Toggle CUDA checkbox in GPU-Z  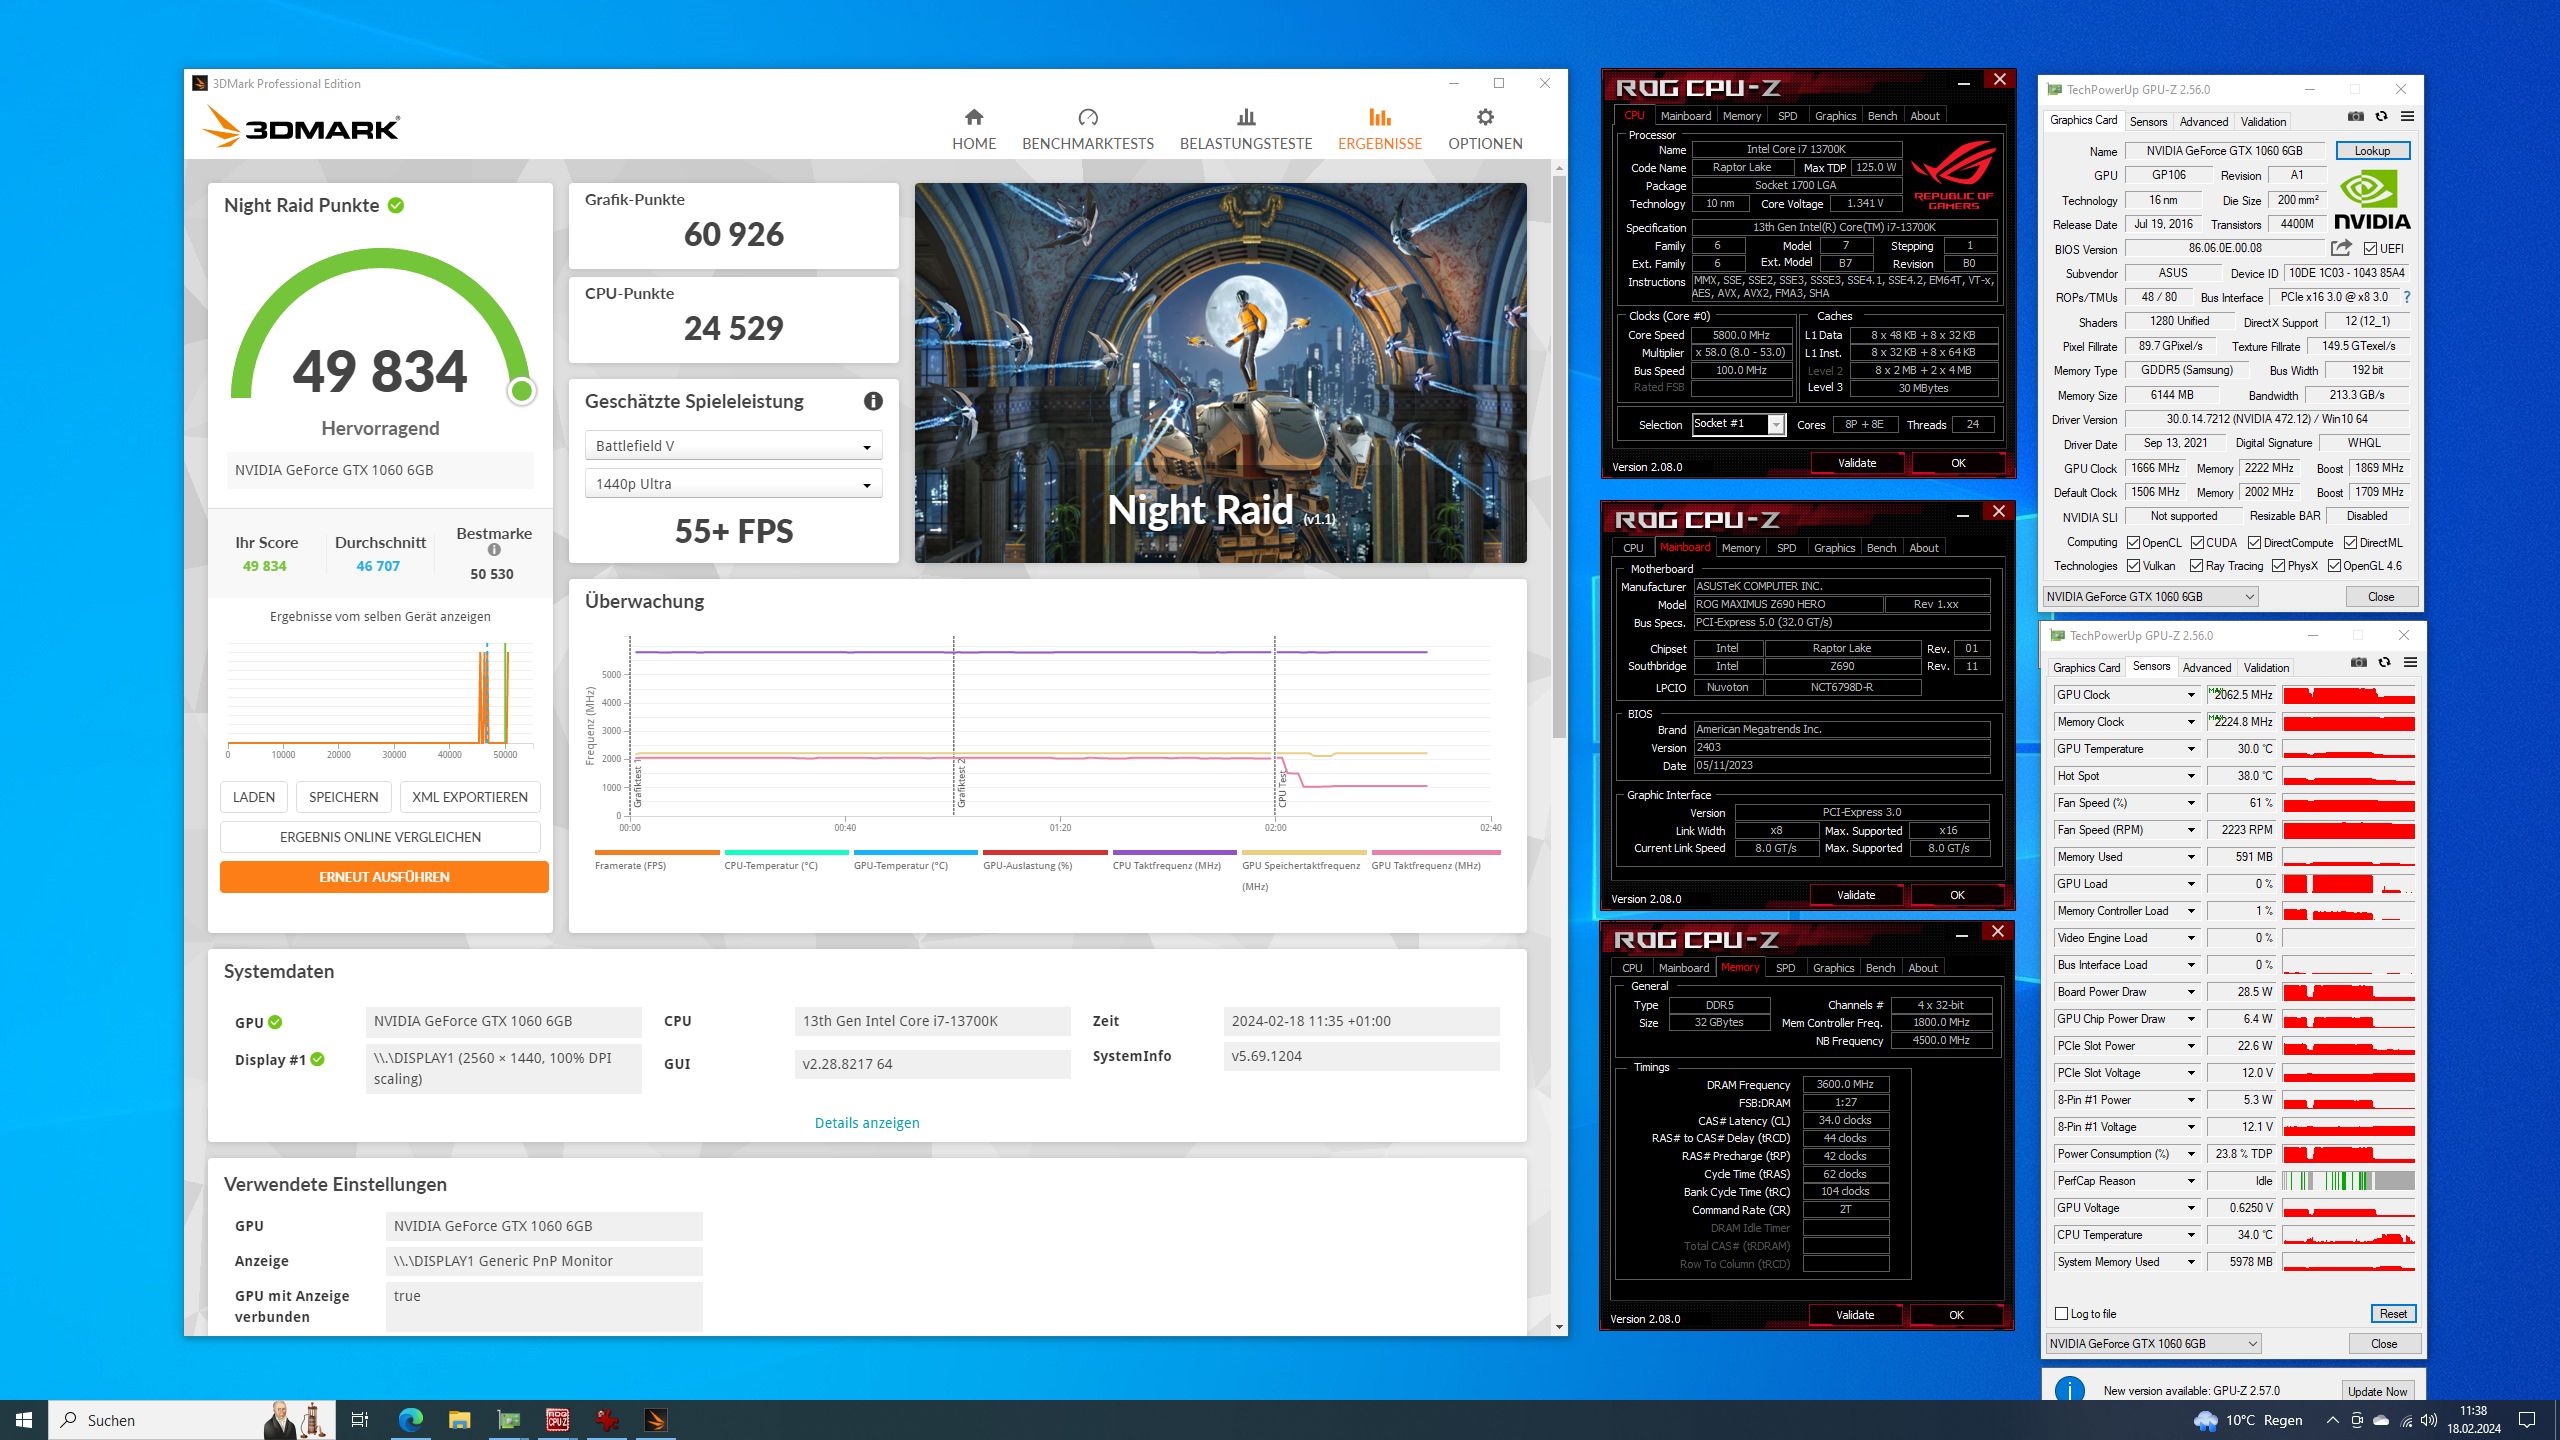pyautogui.click(x=2197, y=543)
